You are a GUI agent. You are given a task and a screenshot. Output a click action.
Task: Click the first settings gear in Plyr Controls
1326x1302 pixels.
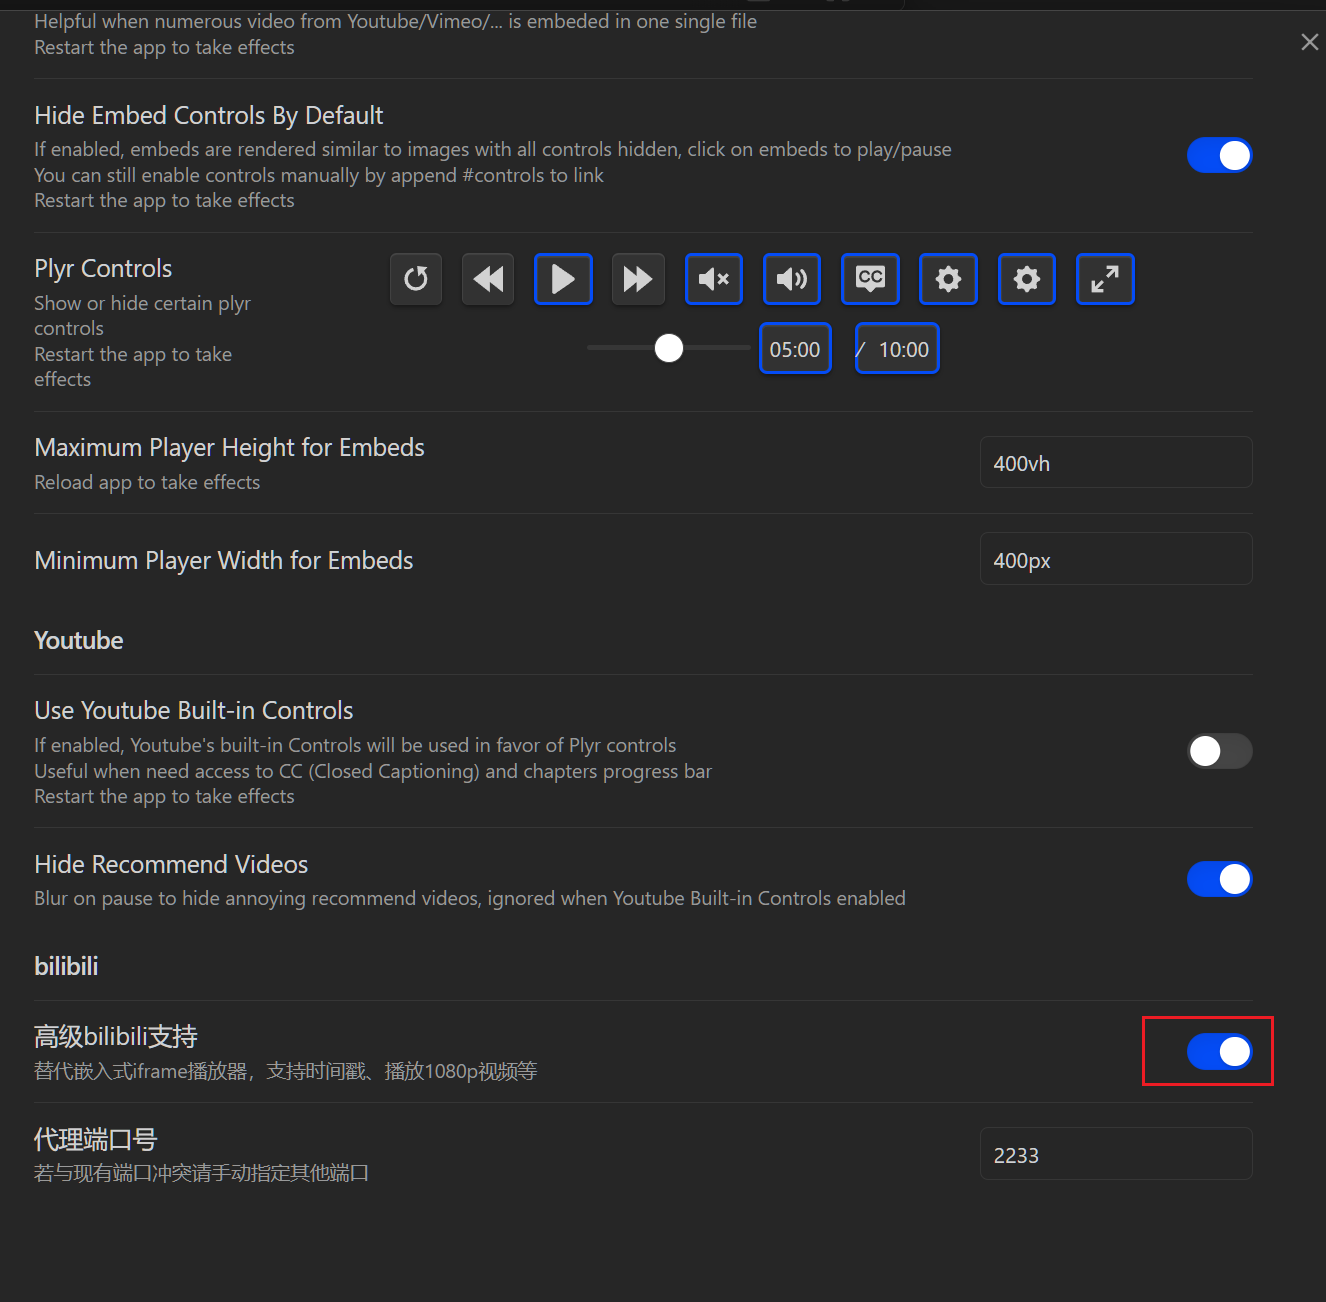[948, 279]
